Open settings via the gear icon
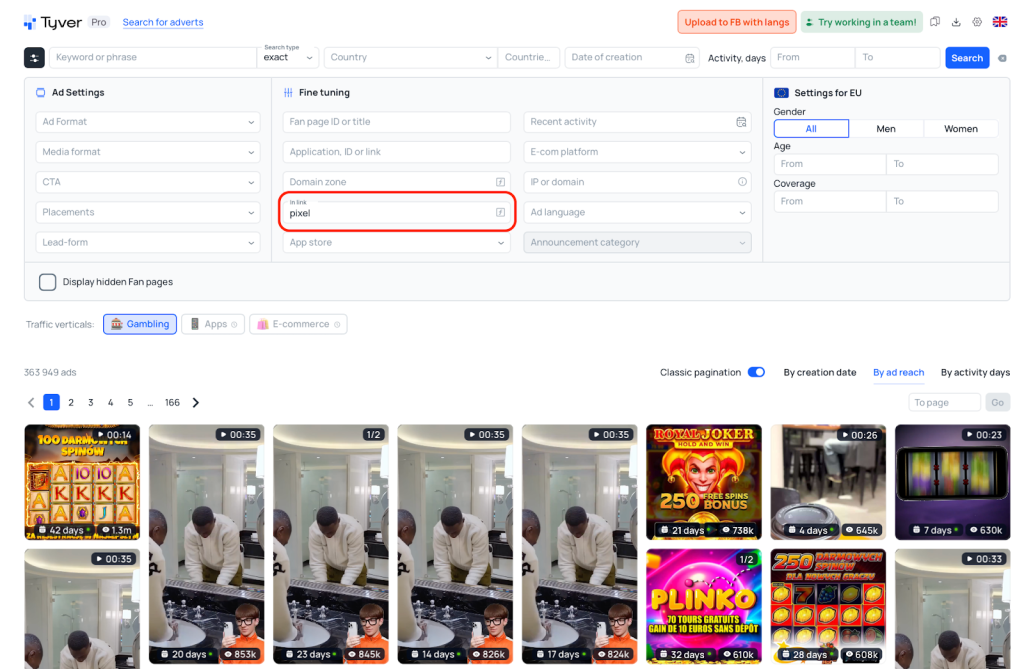Screen dimensions: 1024x669 (977, 22)
